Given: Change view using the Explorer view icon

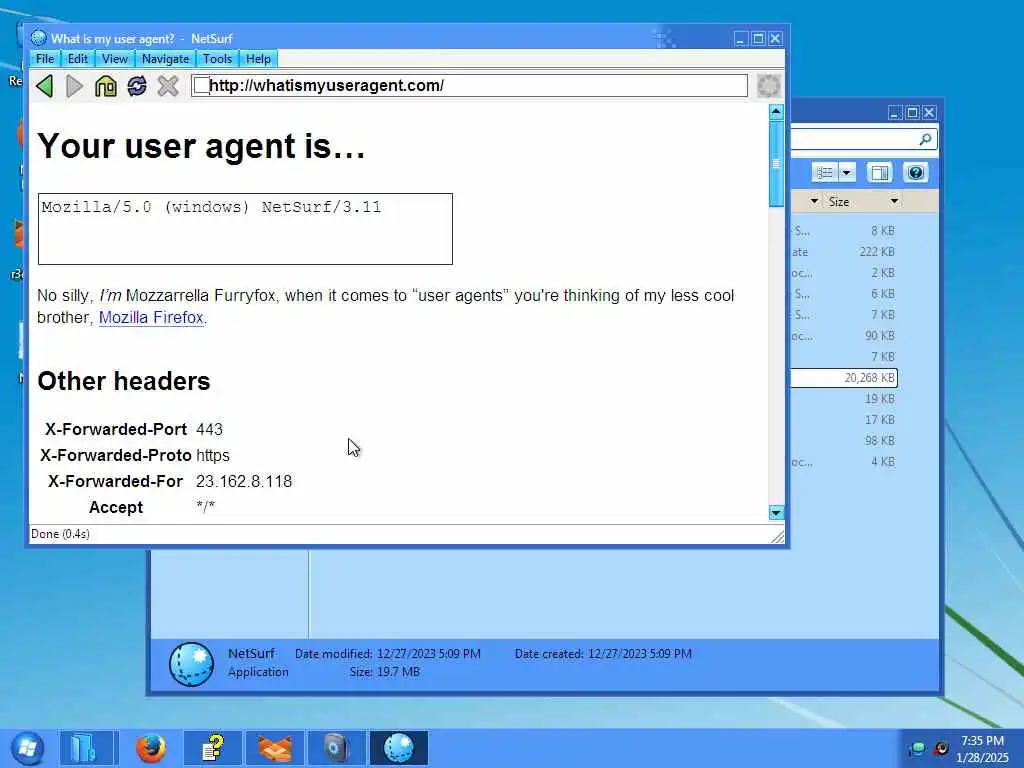Looking at the screenshot, I should click(x=825, y=172).
